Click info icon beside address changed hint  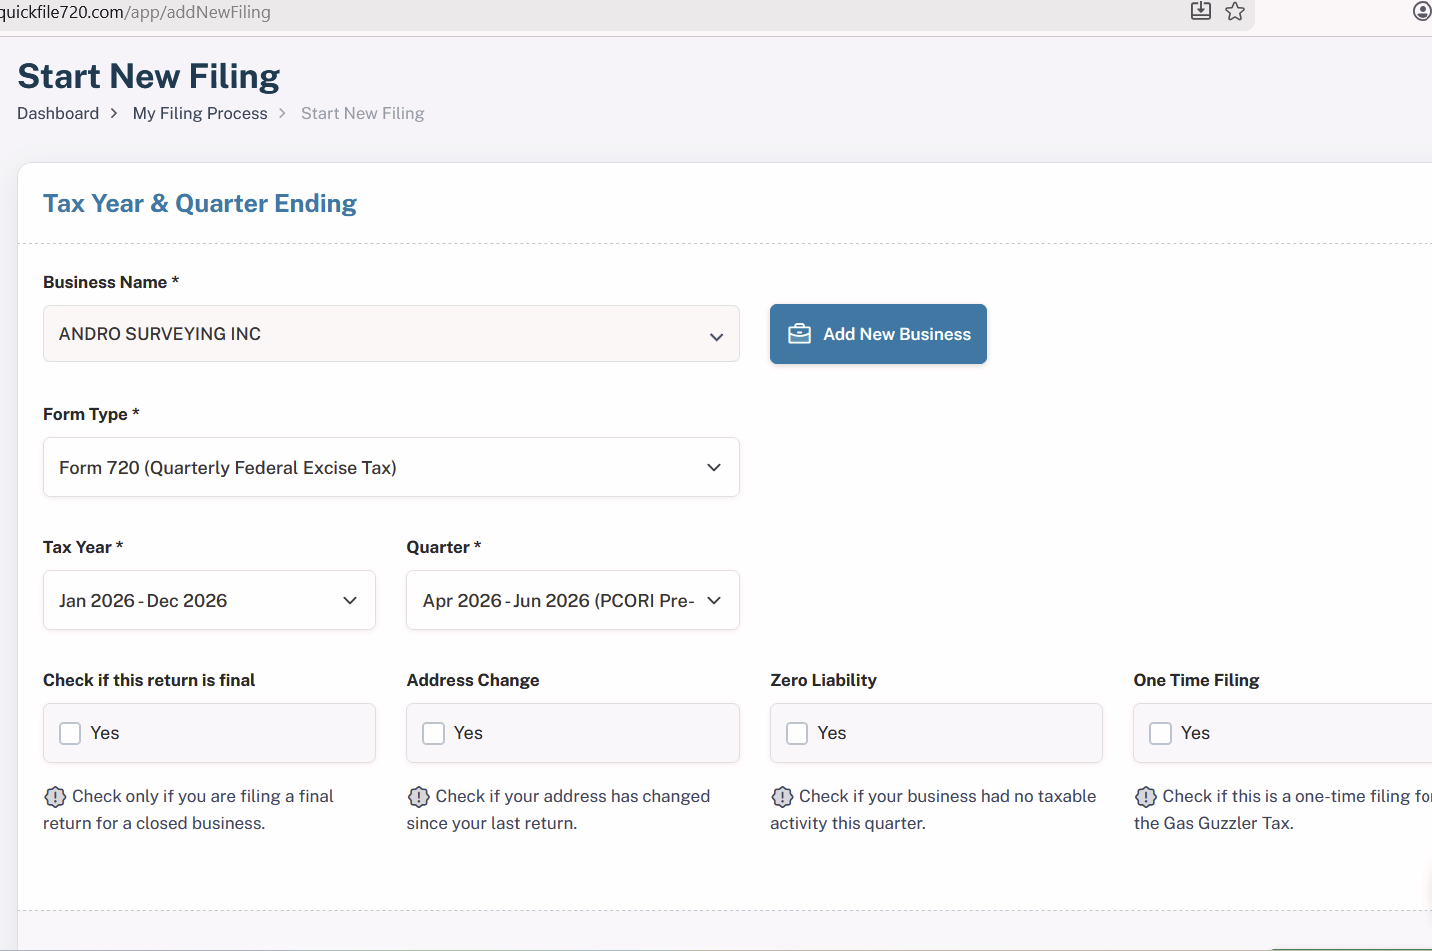point(419,797)
